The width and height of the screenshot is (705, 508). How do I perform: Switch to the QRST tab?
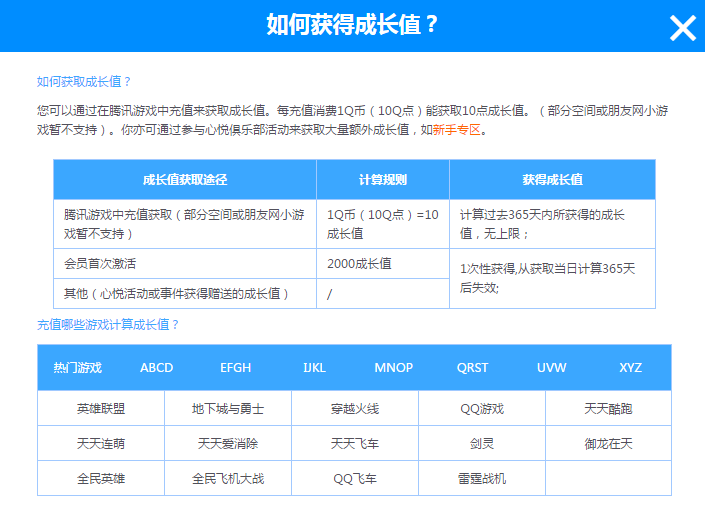472,368
